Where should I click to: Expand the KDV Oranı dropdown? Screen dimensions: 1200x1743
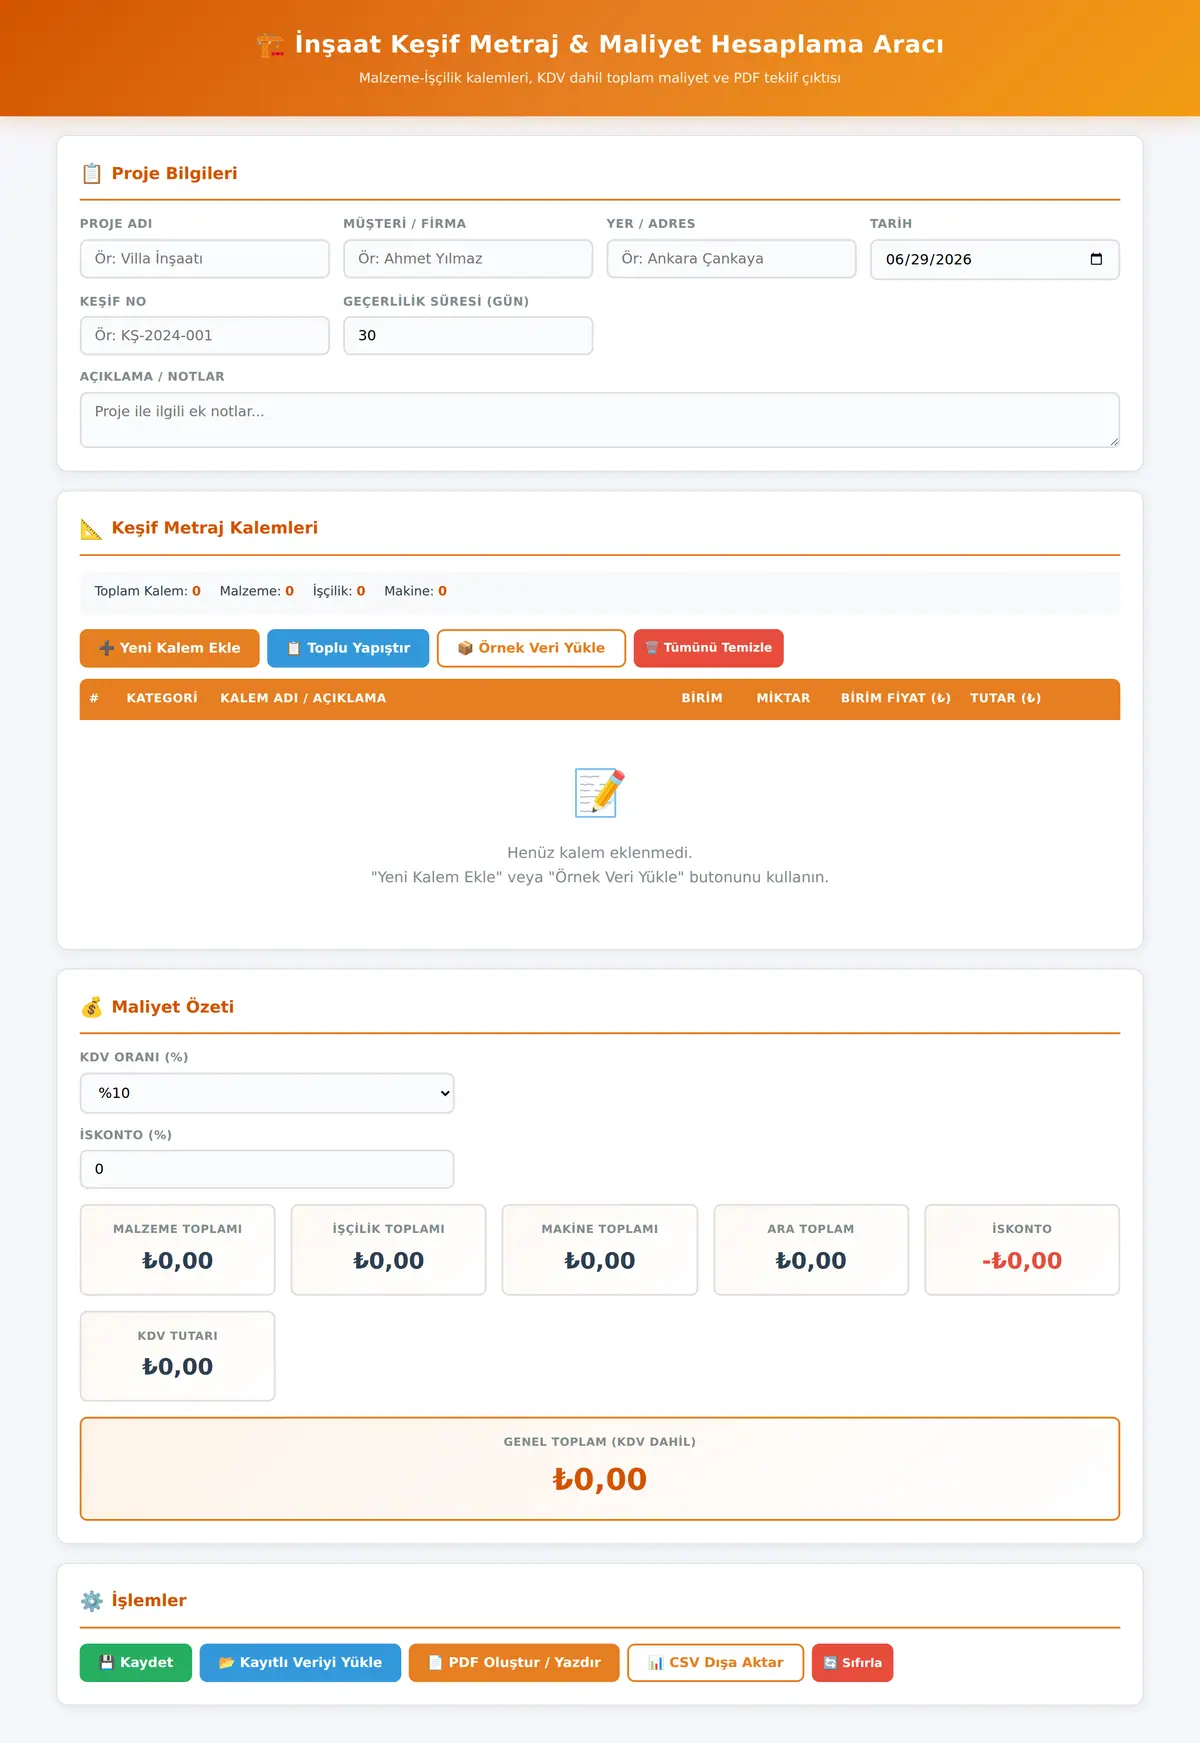pos(267,1093)
